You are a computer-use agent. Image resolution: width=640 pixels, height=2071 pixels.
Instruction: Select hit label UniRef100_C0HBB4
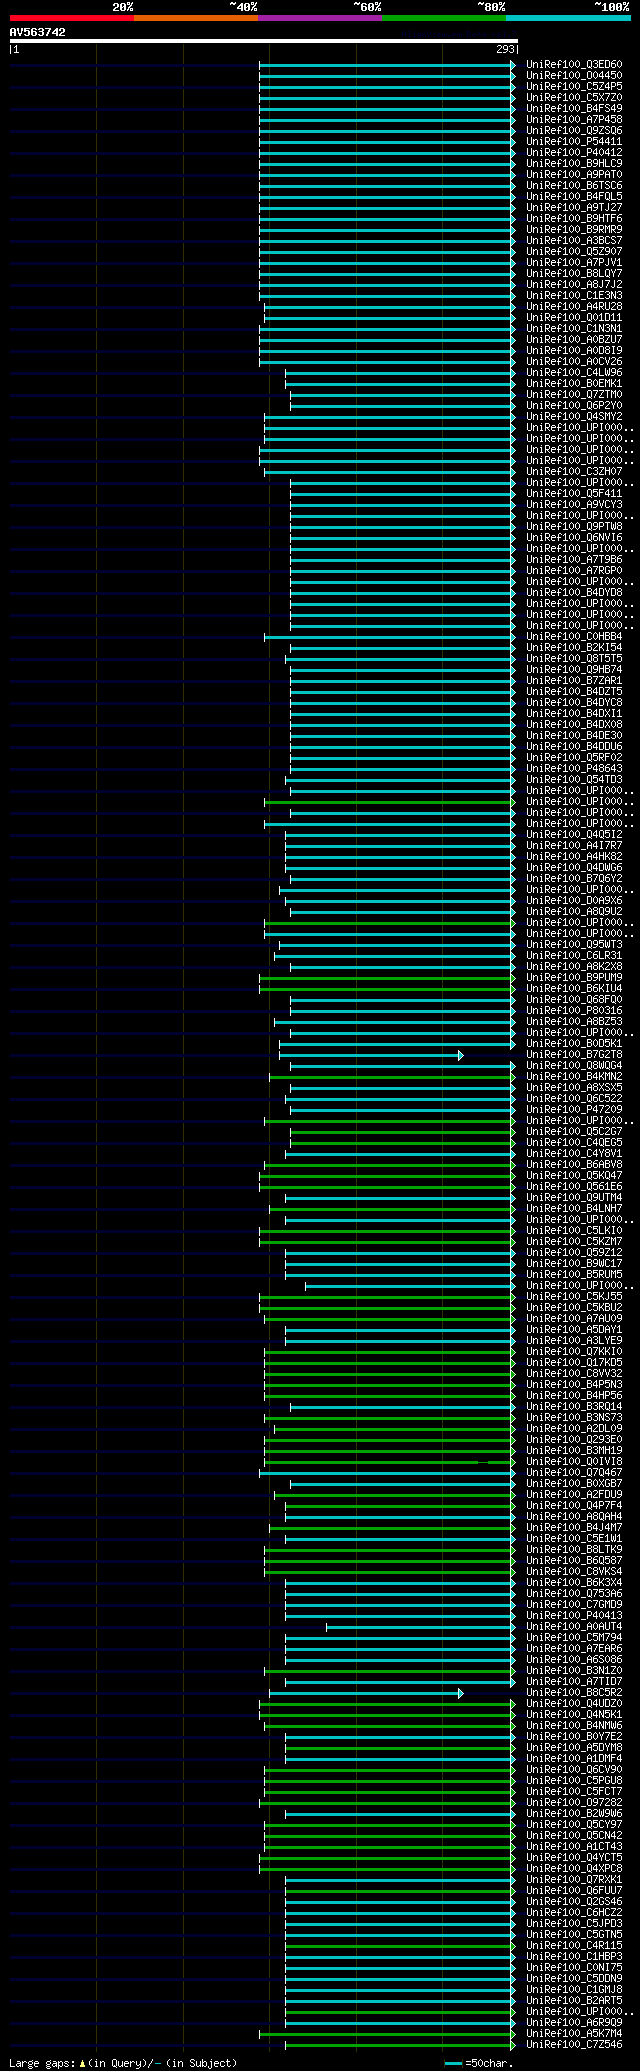pyautogui.click(x=574, y=637)
